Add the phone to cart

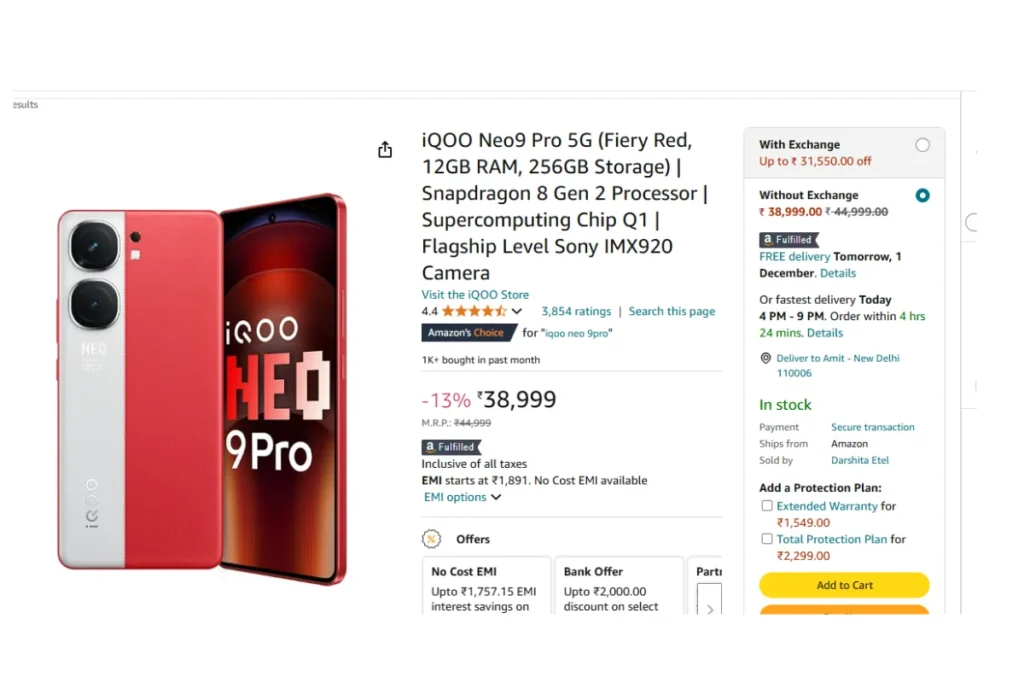coord(844,585)
